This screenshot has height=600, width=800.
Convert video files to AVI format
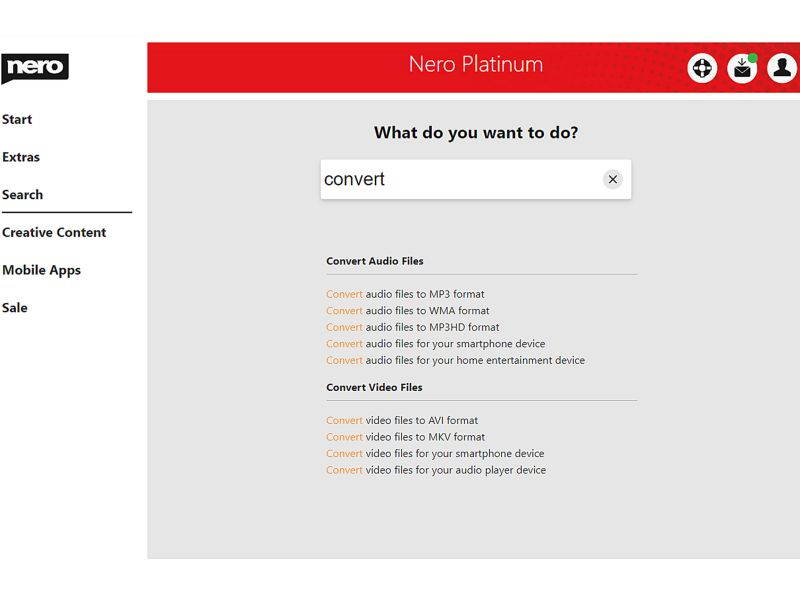tap(403, 420)
